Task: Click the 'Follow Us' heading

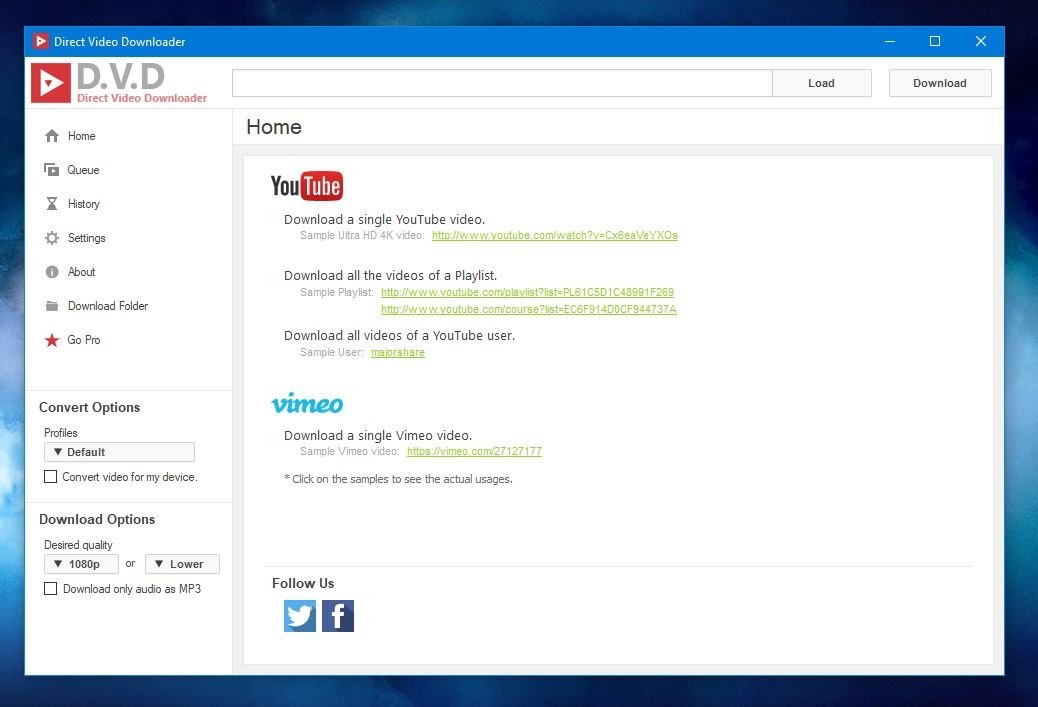Action: click(x=303, y=583)
